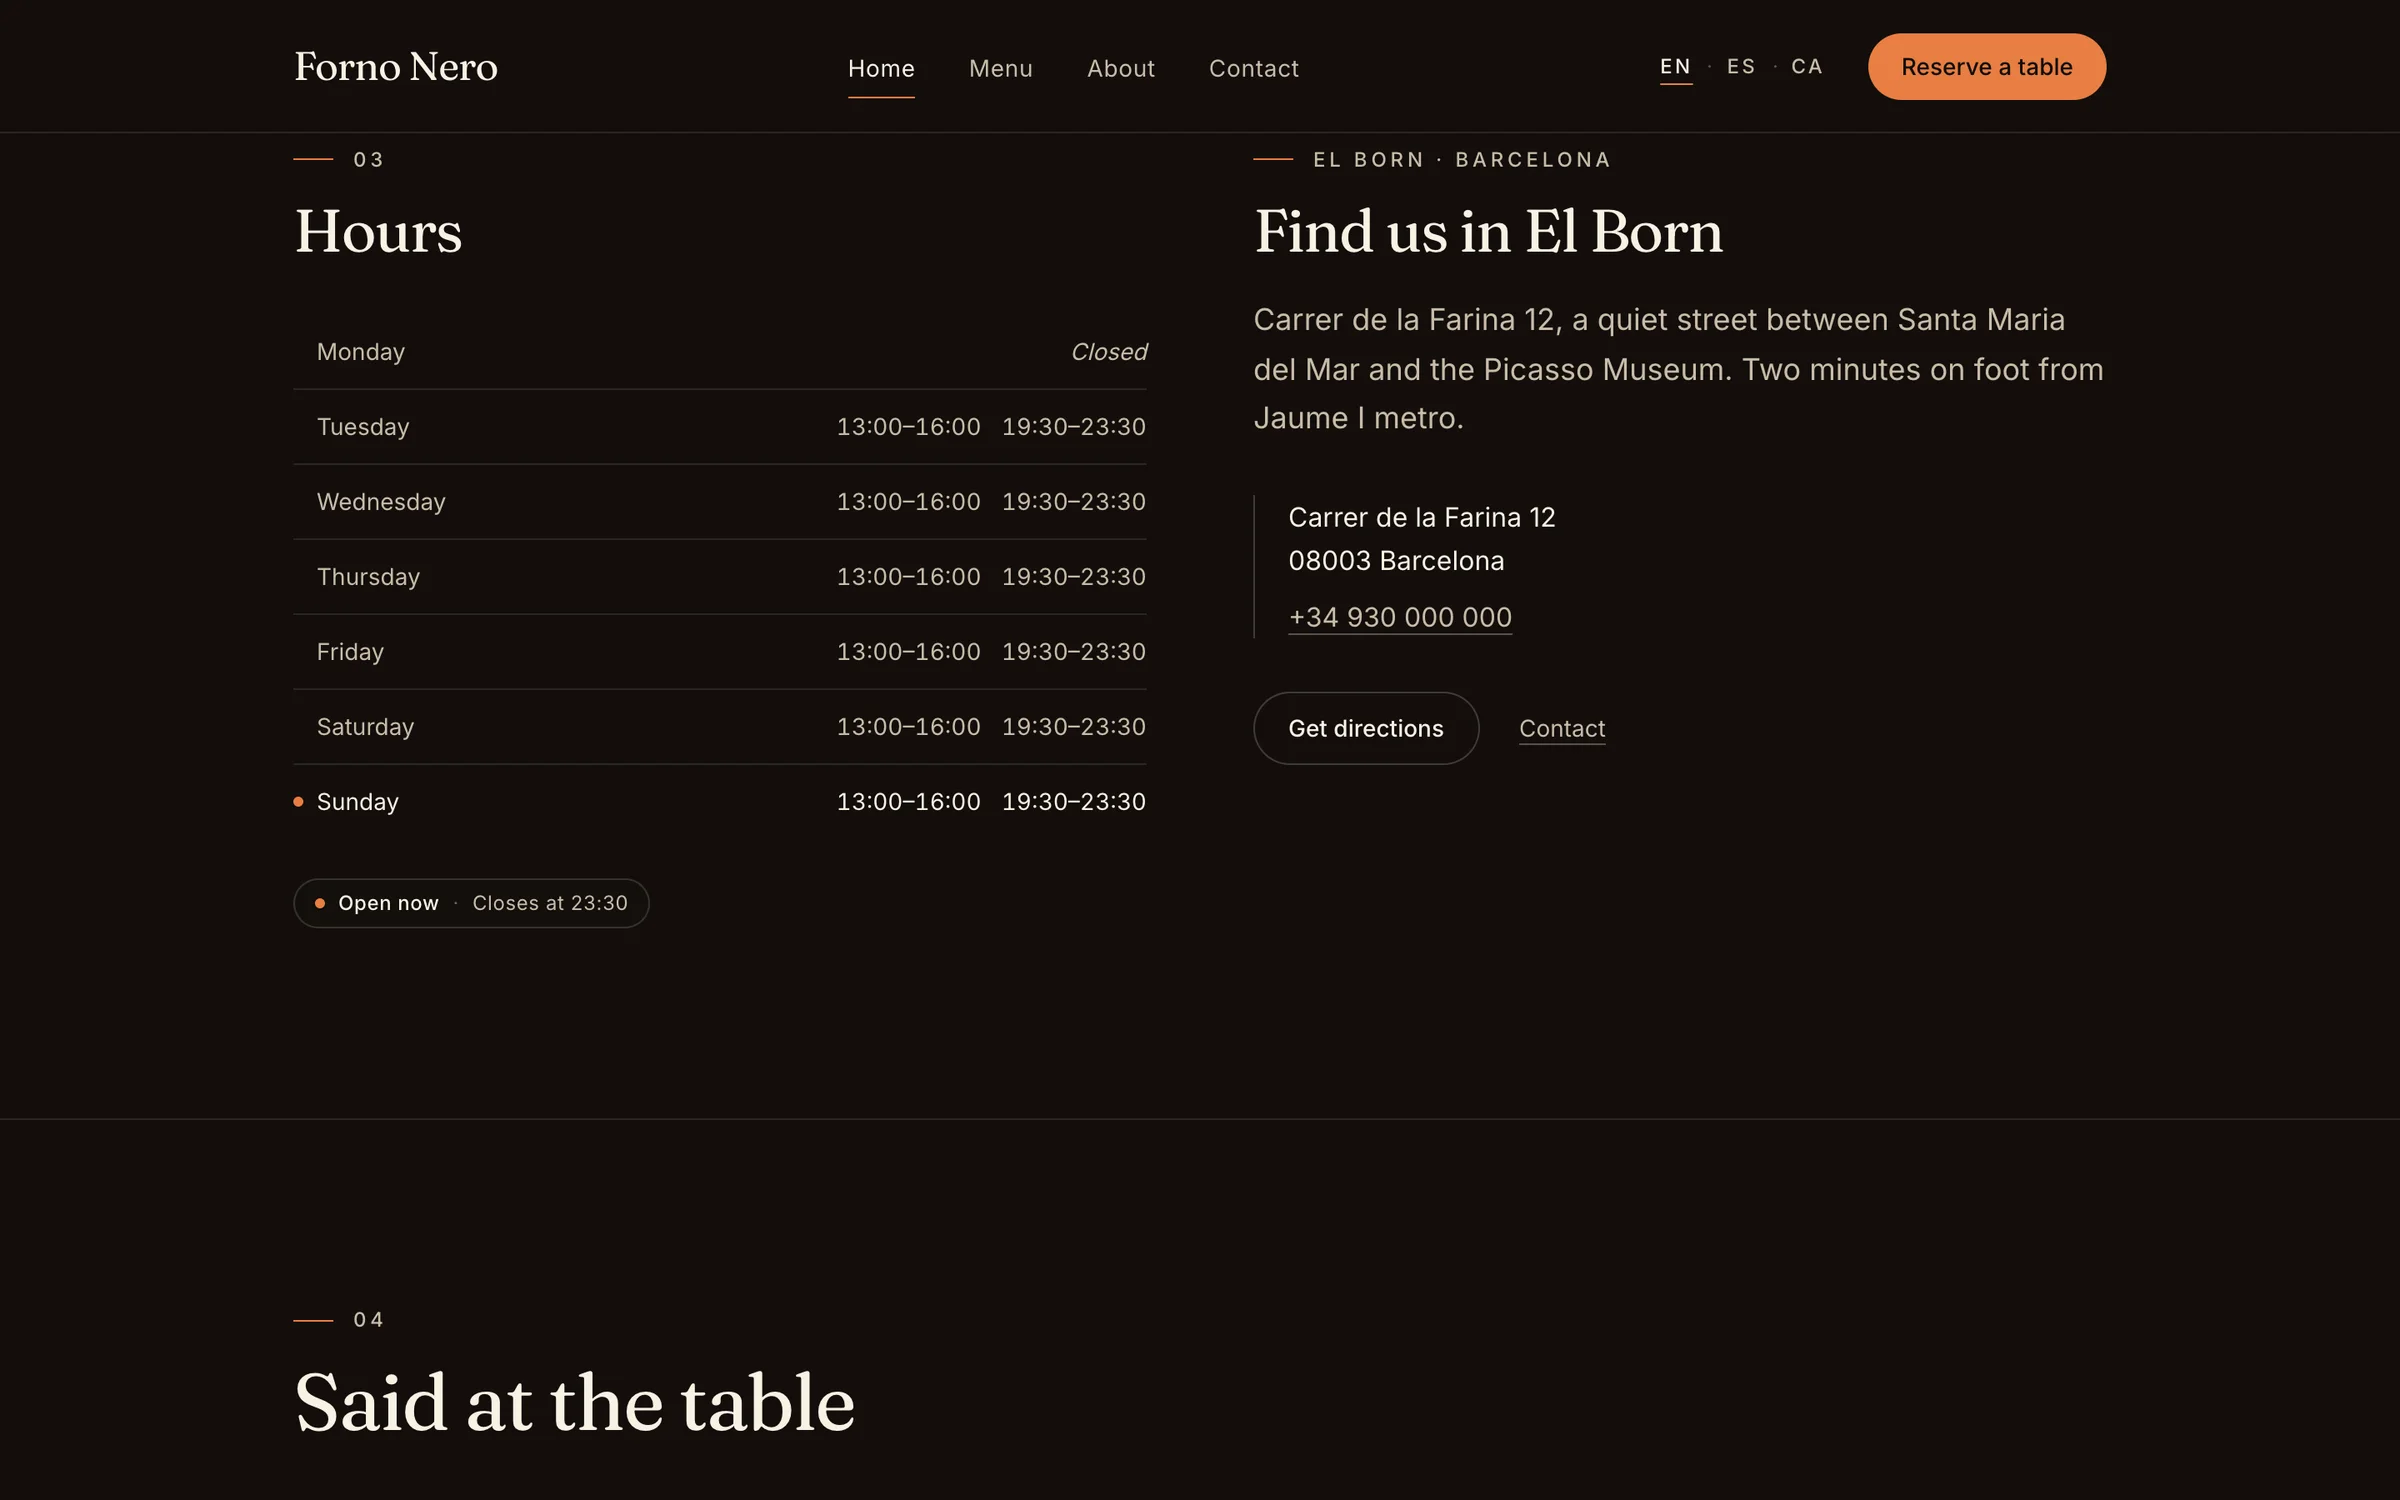Select the Monday row label

[x=361, y=352]
